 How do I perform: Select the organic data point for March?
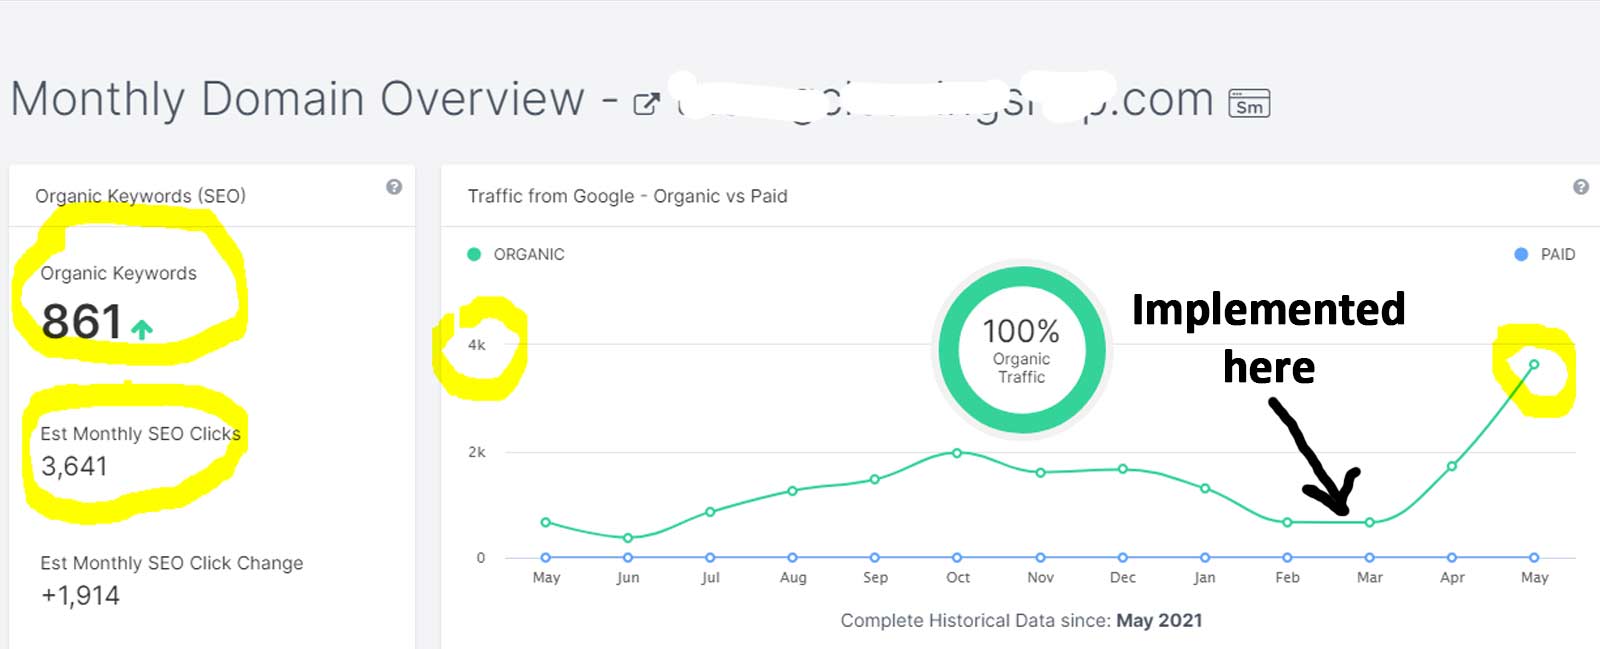[x=1370, y=522]
